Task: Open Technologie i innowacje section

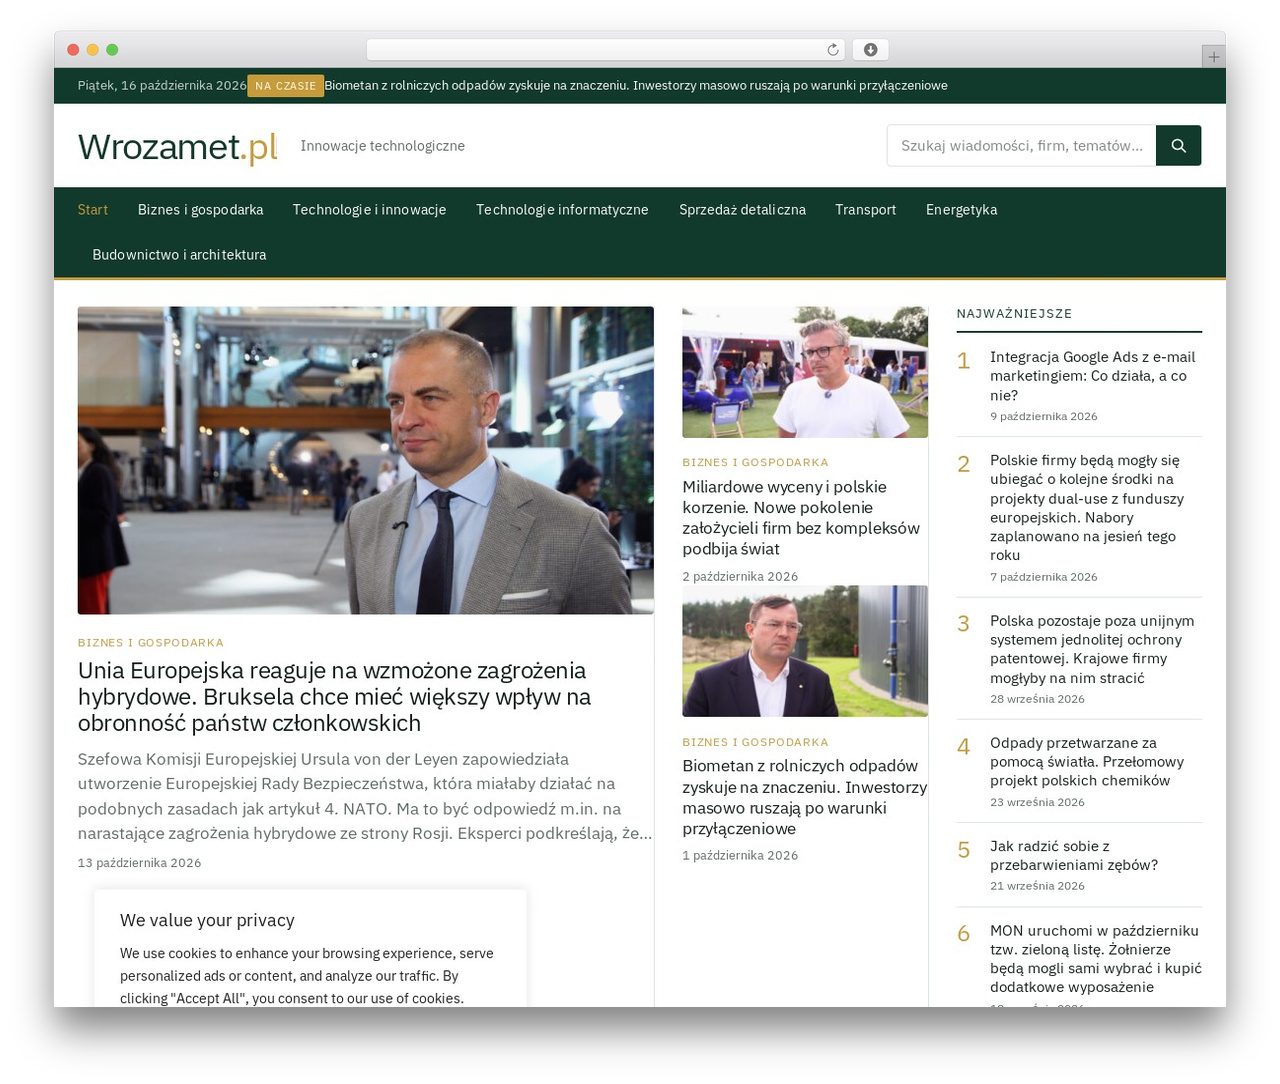Action: tap(369, 210)
